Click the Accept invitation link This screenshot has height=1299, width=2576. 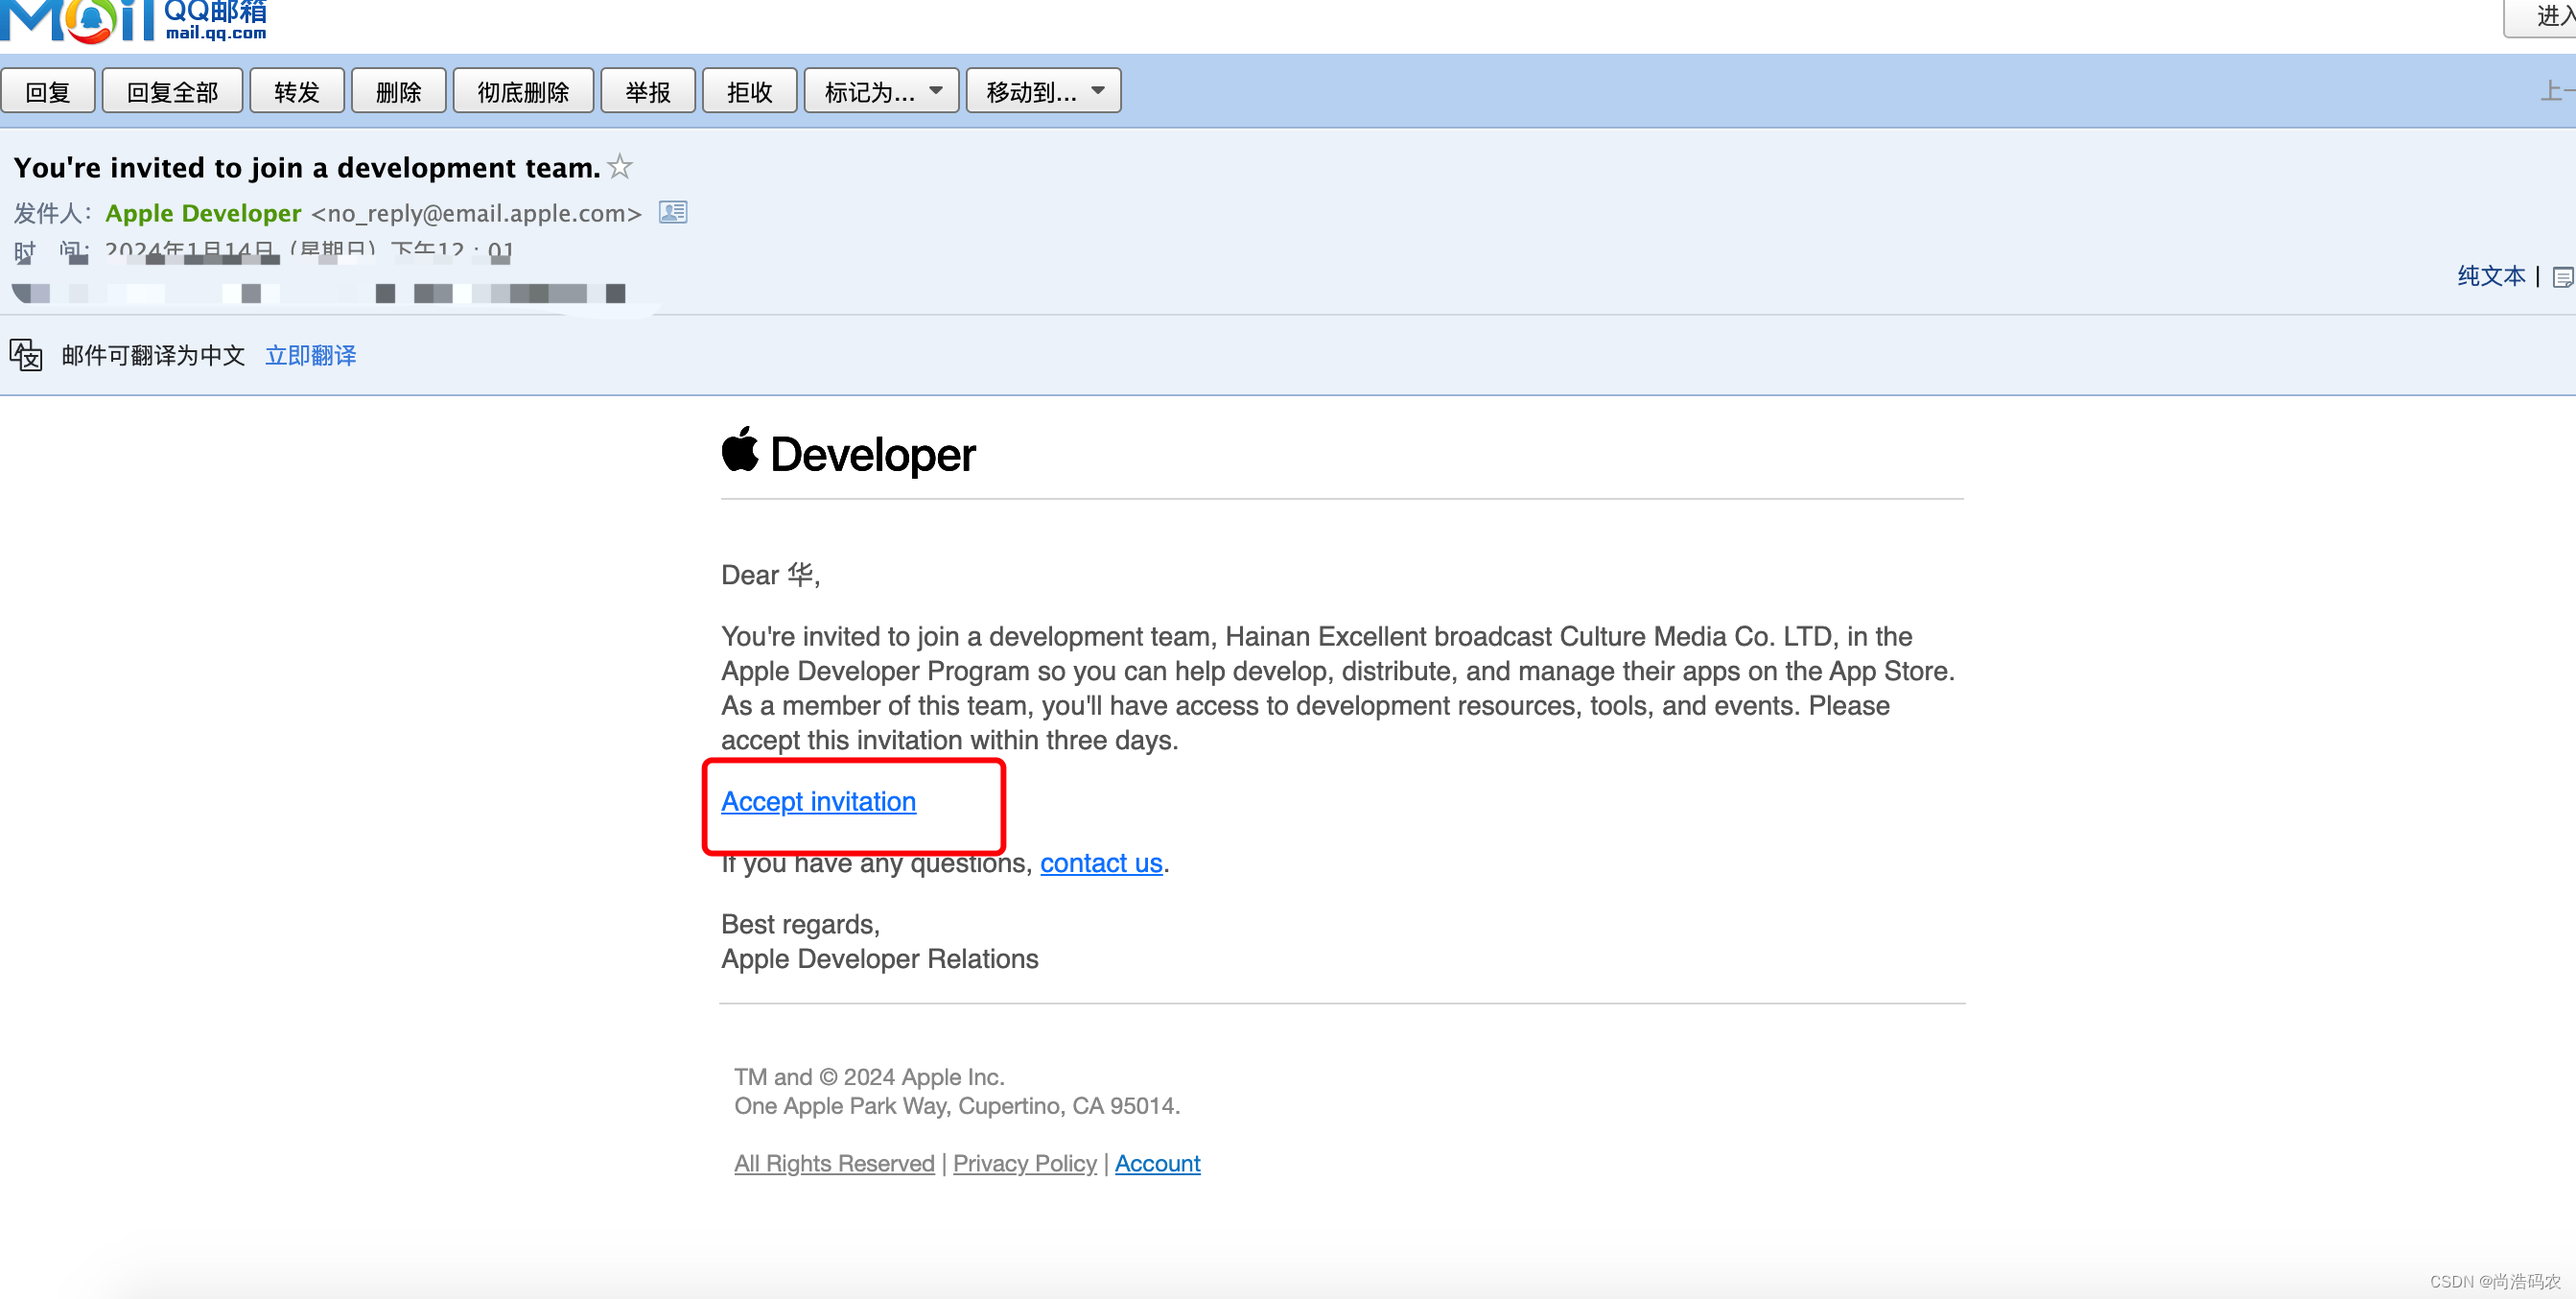click(x=818, y=801)
